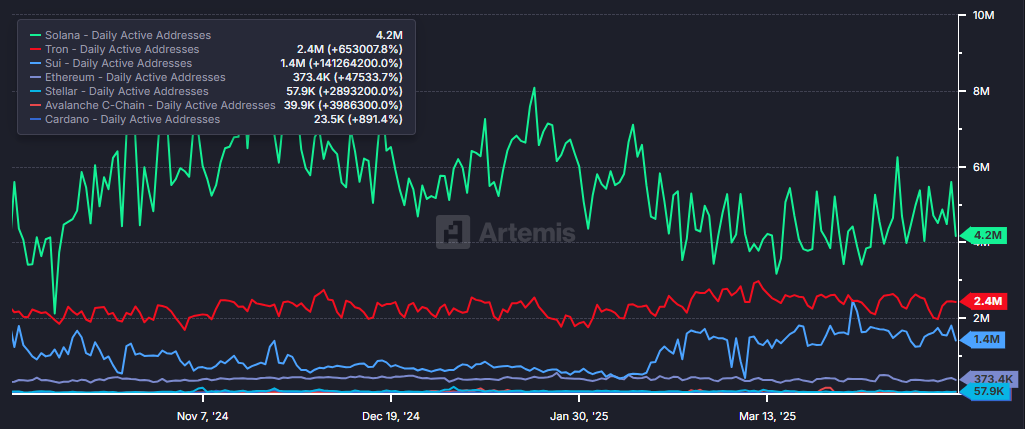Click the Dec 19, '24 date label
Viewport: 1025px width, 429px height.
390,415
